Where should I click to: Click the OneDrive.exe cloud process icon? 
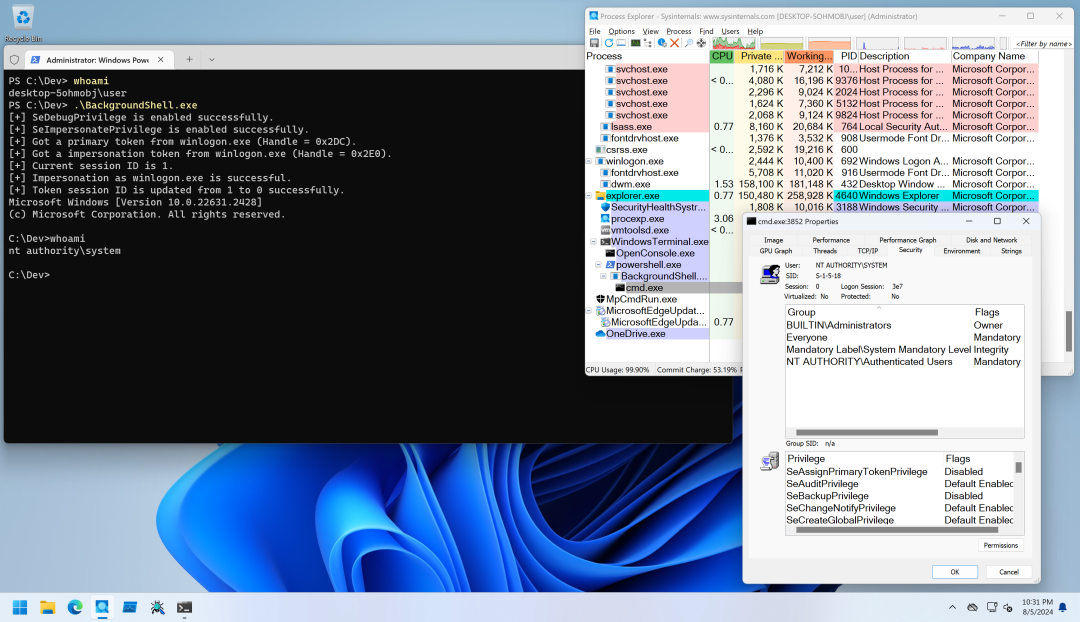pyautogui.click(x=600, y=333)
